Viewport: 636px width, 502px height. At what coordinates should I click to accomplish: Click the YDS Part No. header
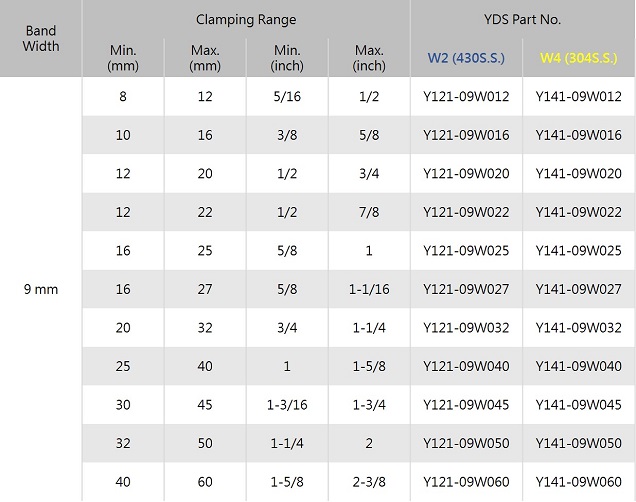pos(523,20)
